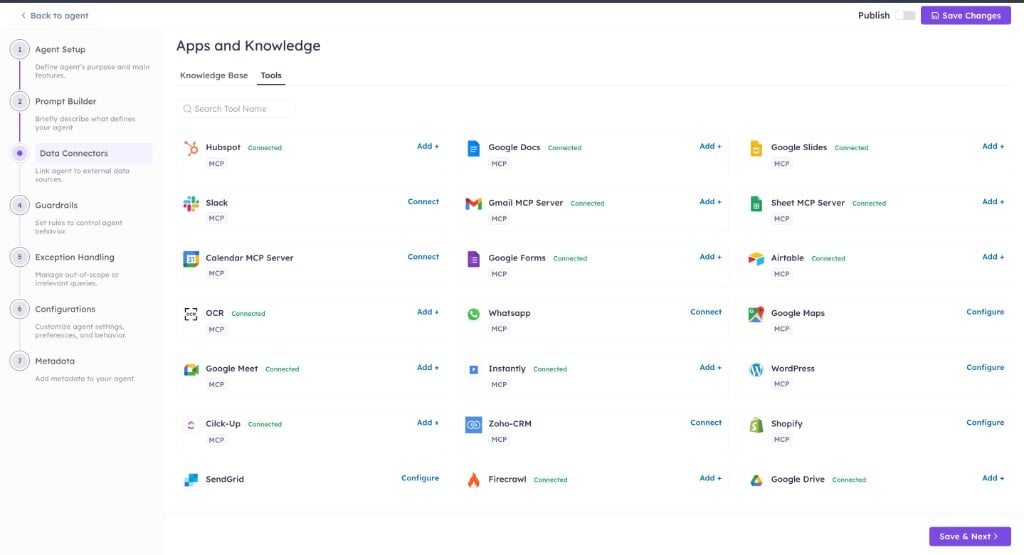
Task: Focus the Search Tool Name field
Action: point(236,109)
